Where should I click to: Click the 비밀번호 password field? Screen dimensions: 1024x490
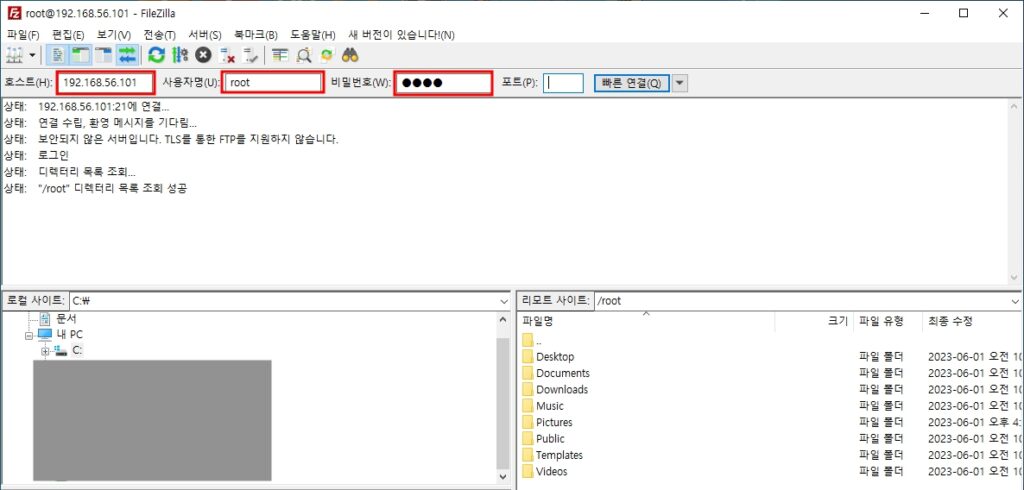[443, 83]
